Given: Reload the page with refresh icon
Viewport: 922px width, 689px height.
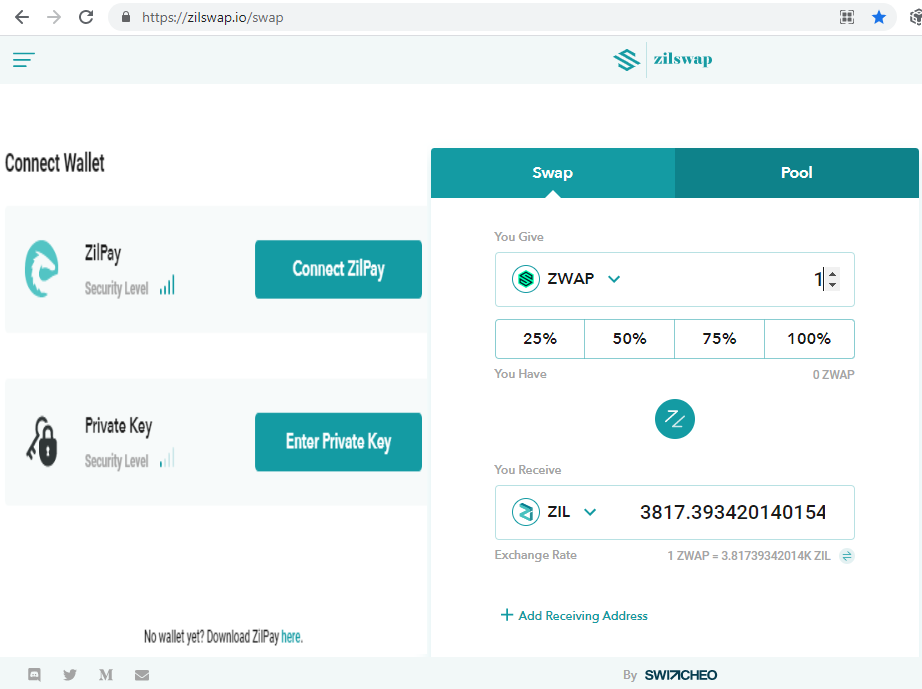Looking at the screenshot, I should click(x=86, y=17).
